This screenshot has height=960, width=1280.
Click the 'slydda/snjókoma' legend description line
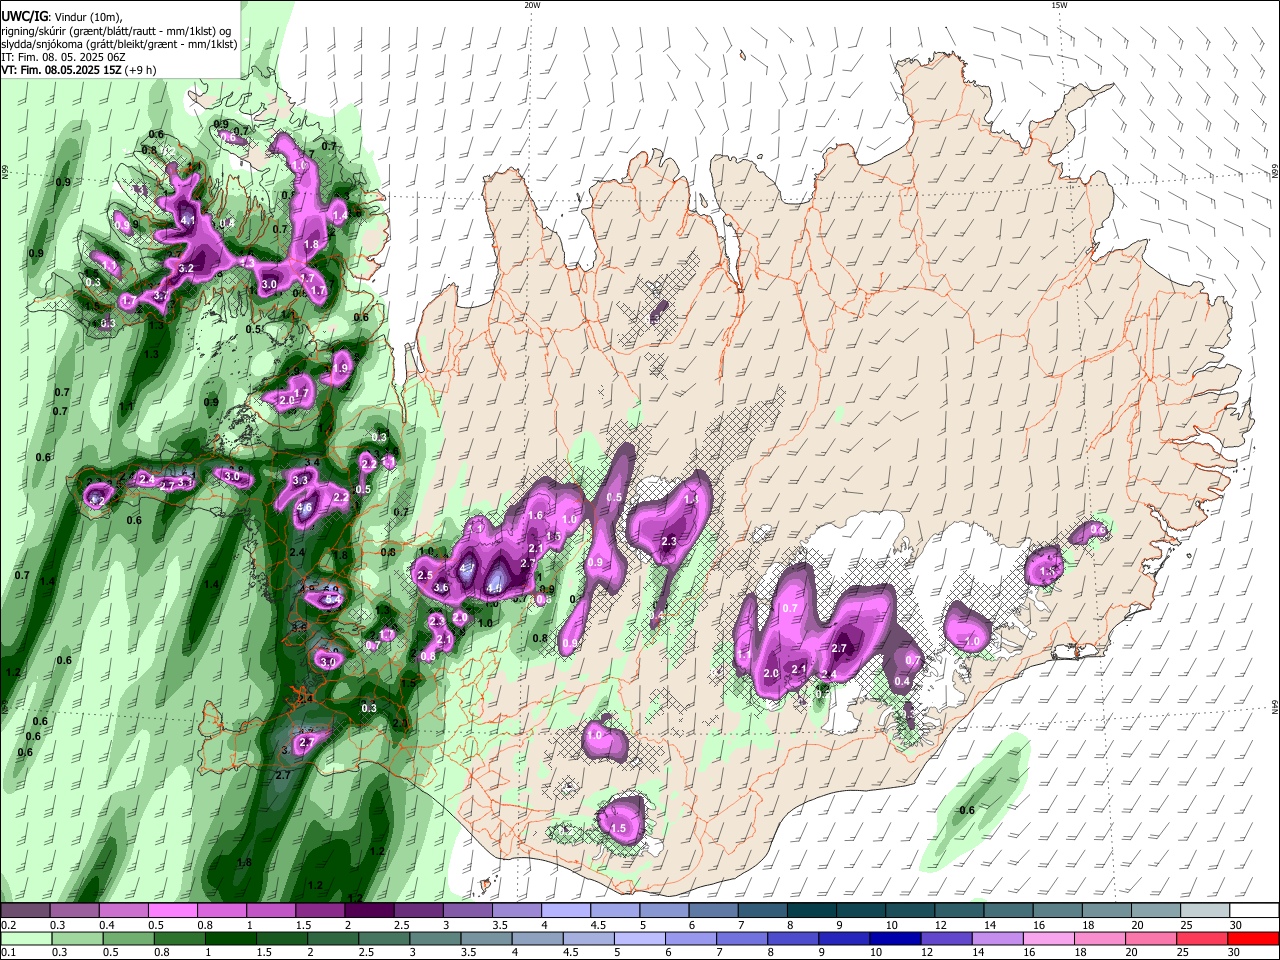tap(119, 44)
